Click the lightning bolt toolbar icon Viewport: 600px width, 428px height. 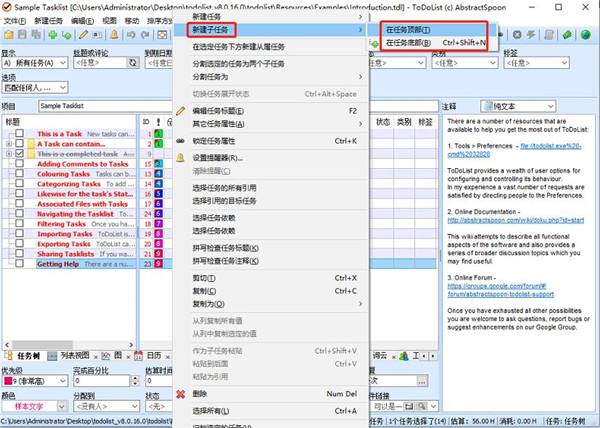[x=531, y=35]
